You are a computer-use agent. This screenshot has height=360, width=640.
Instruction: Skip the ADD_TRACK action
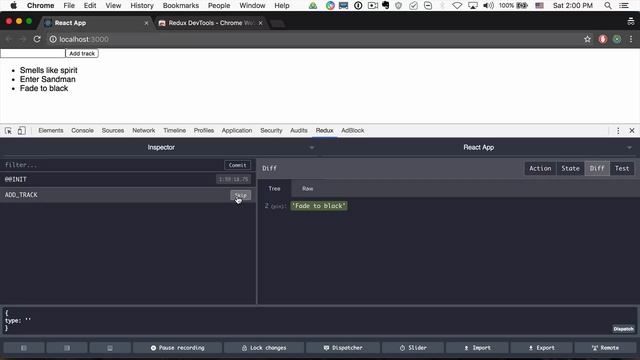coord(240,195)
